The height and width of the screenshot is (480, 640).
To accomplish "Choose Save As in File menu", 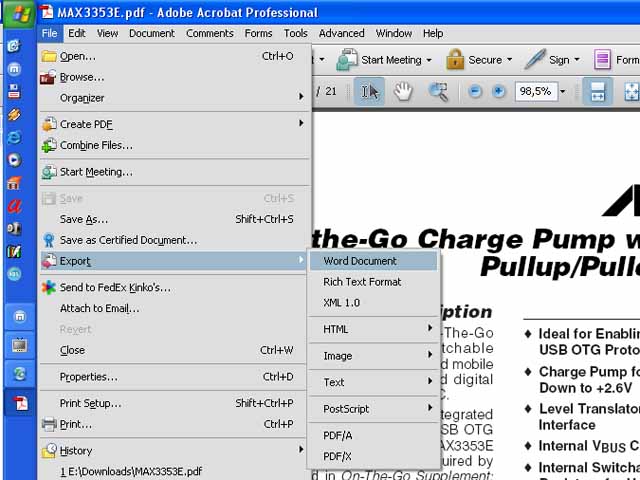I will point(175,219).
